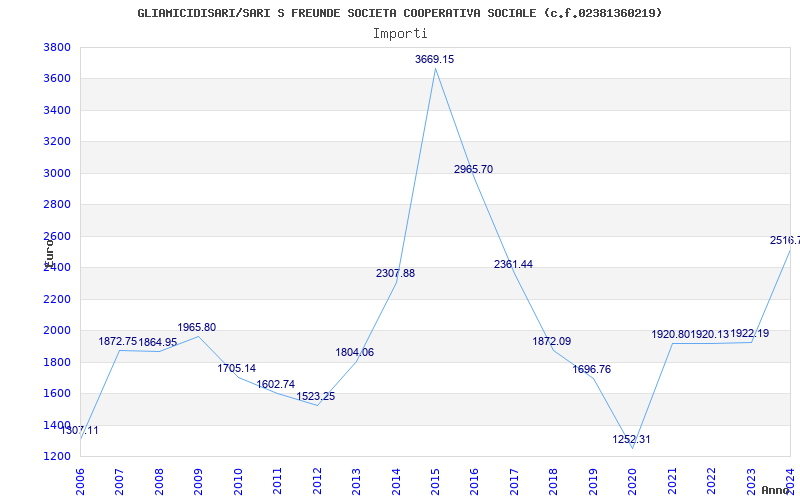
Task: Click the 1965.80 data label
Action: (x=196, y=328)
